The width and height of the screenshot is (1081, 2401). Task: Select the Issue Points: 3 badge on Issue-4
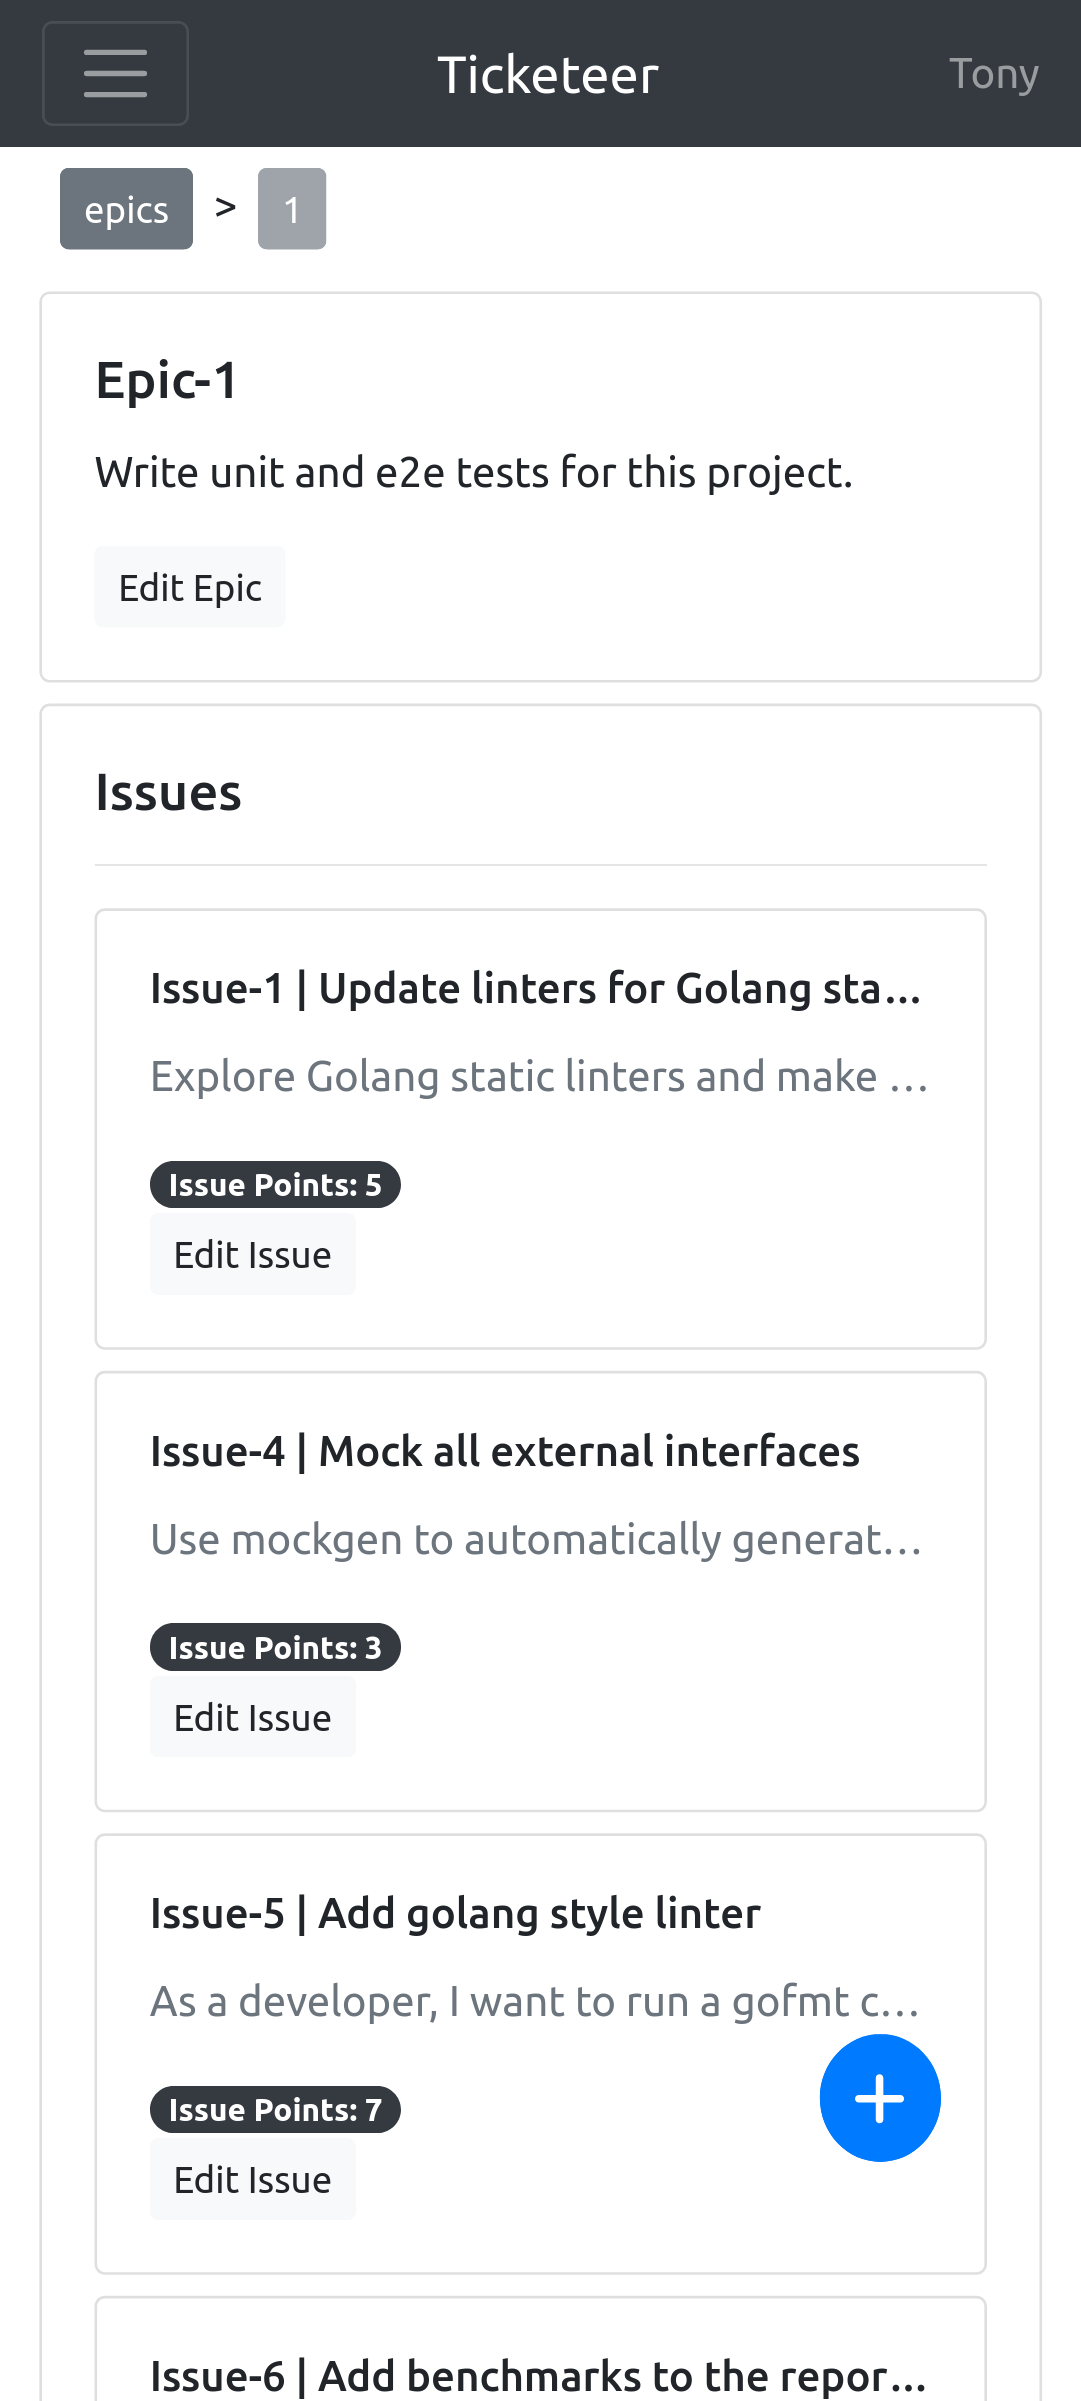(x=274, y=1646)
